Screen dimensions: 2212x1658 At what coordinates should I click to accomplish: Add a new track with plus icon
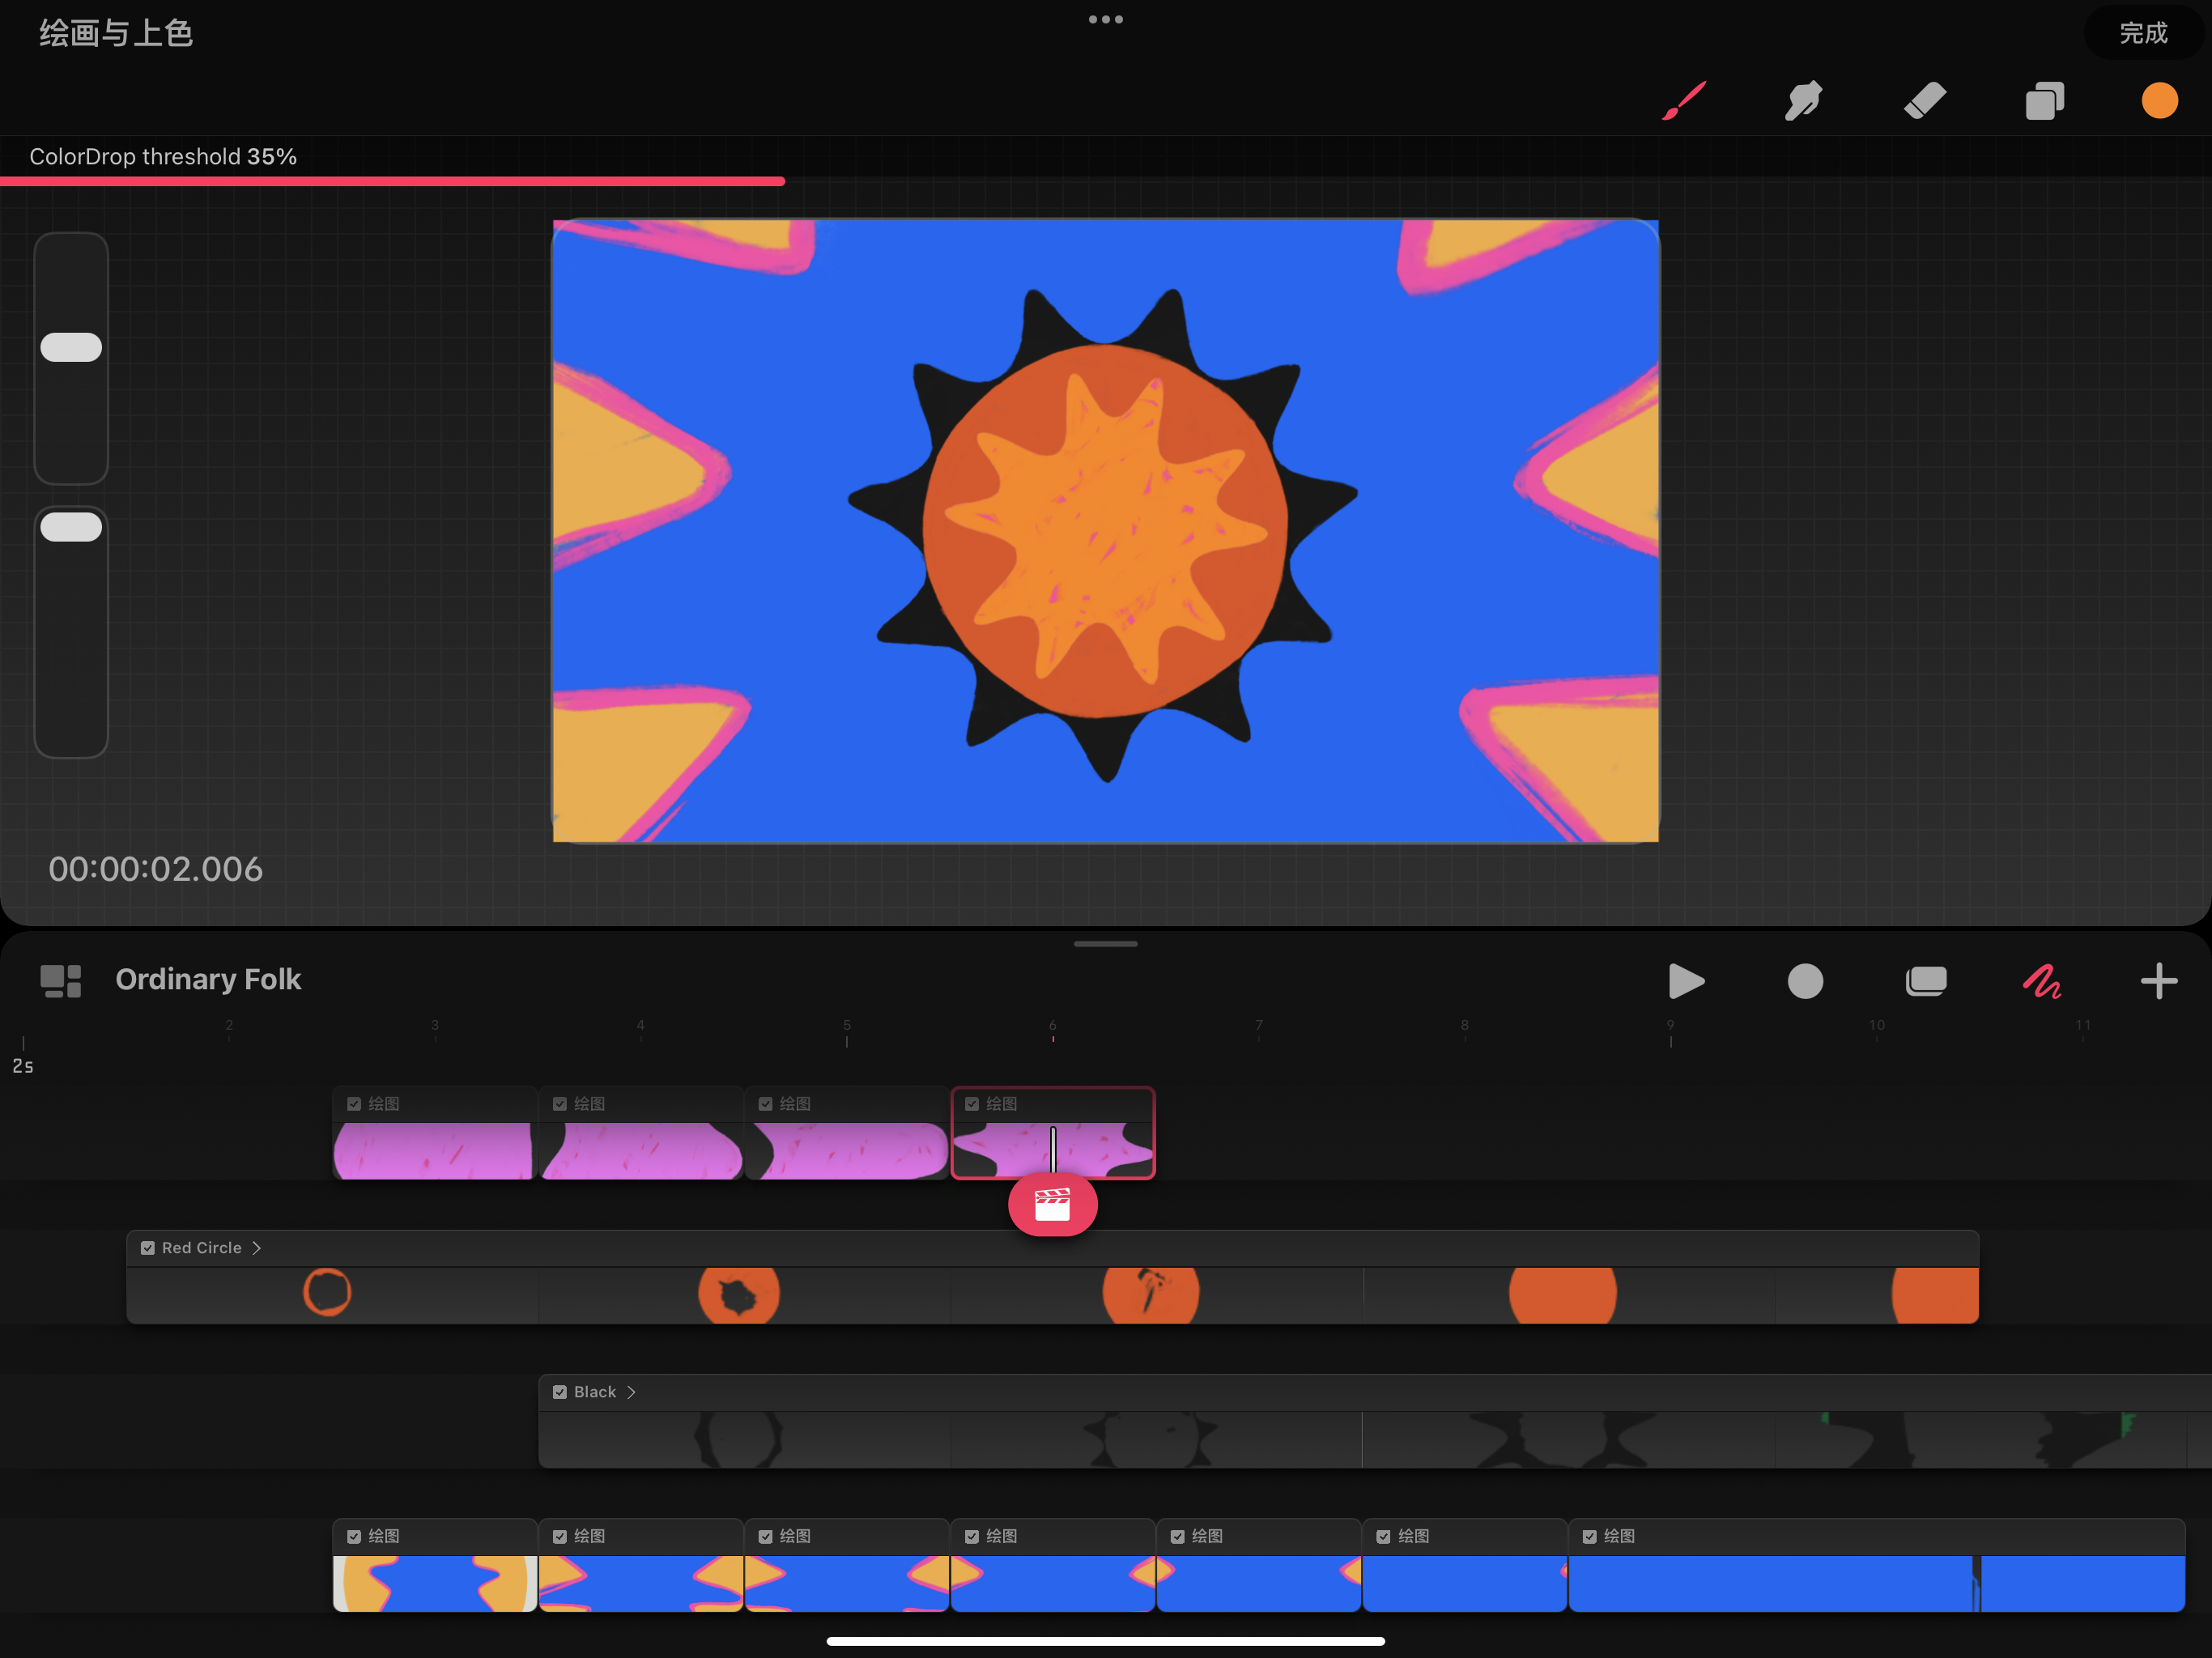2159,981
